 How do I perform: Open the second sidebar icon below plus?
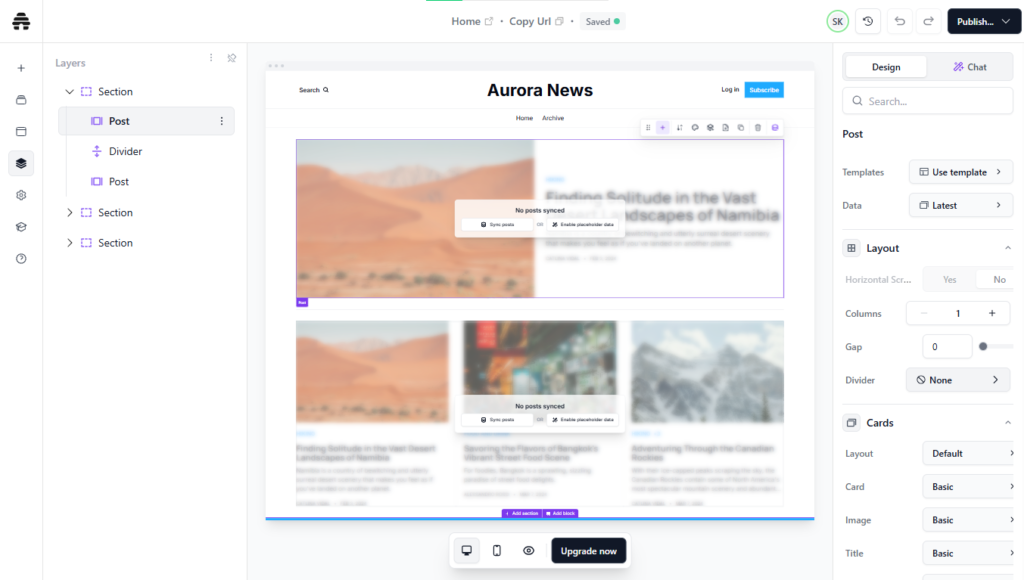21,100
